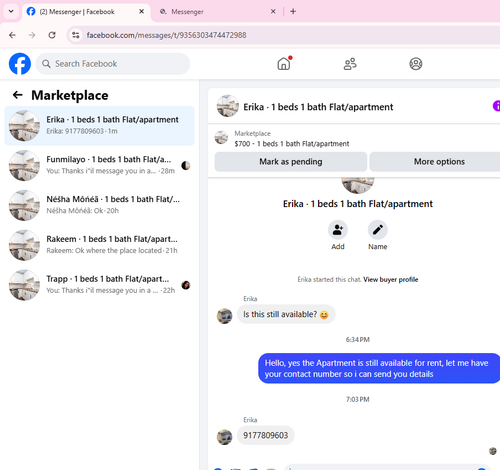The height and width of the screenshot is (470, 500).
Task: Open conversation information purple icon
Action: point(496,106)
